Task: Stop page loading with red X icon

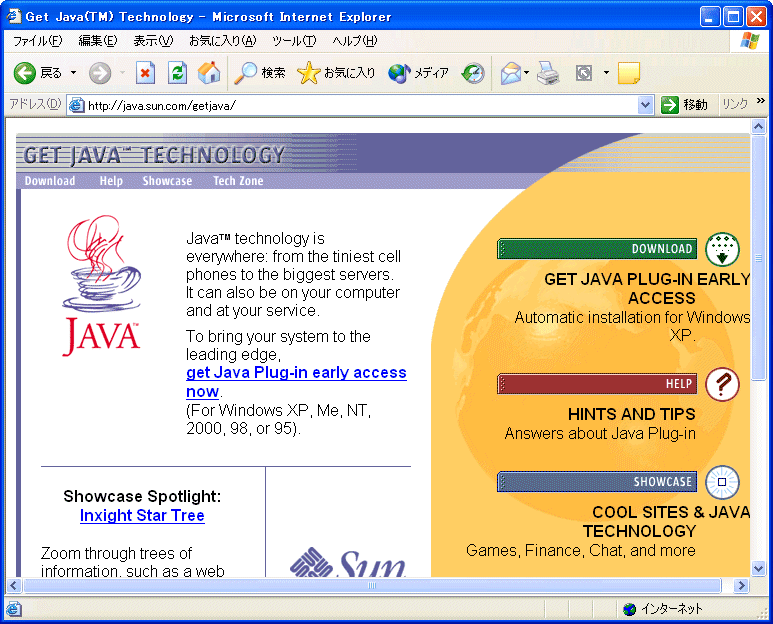Action: (x=145, y=73)
